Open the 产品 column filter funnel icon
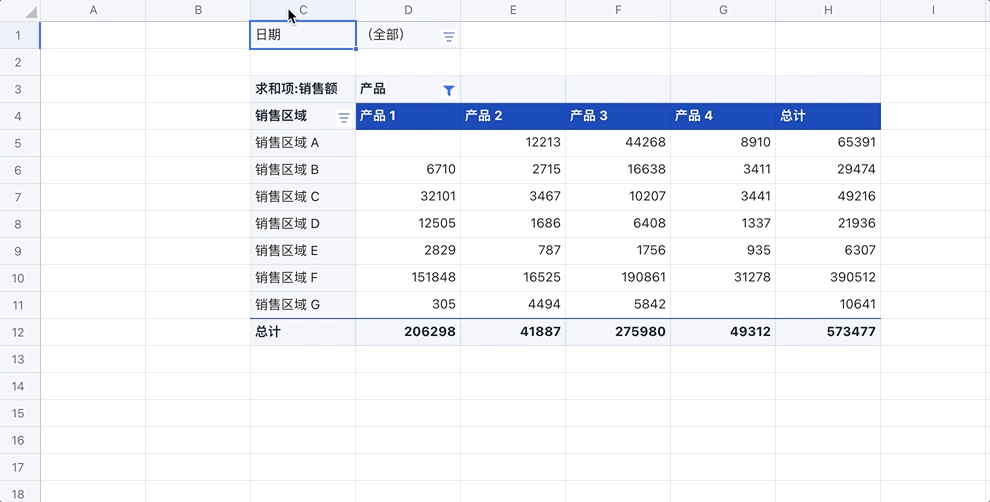The height and width of the screenshot is (502, 990). (x=448, y=91)
